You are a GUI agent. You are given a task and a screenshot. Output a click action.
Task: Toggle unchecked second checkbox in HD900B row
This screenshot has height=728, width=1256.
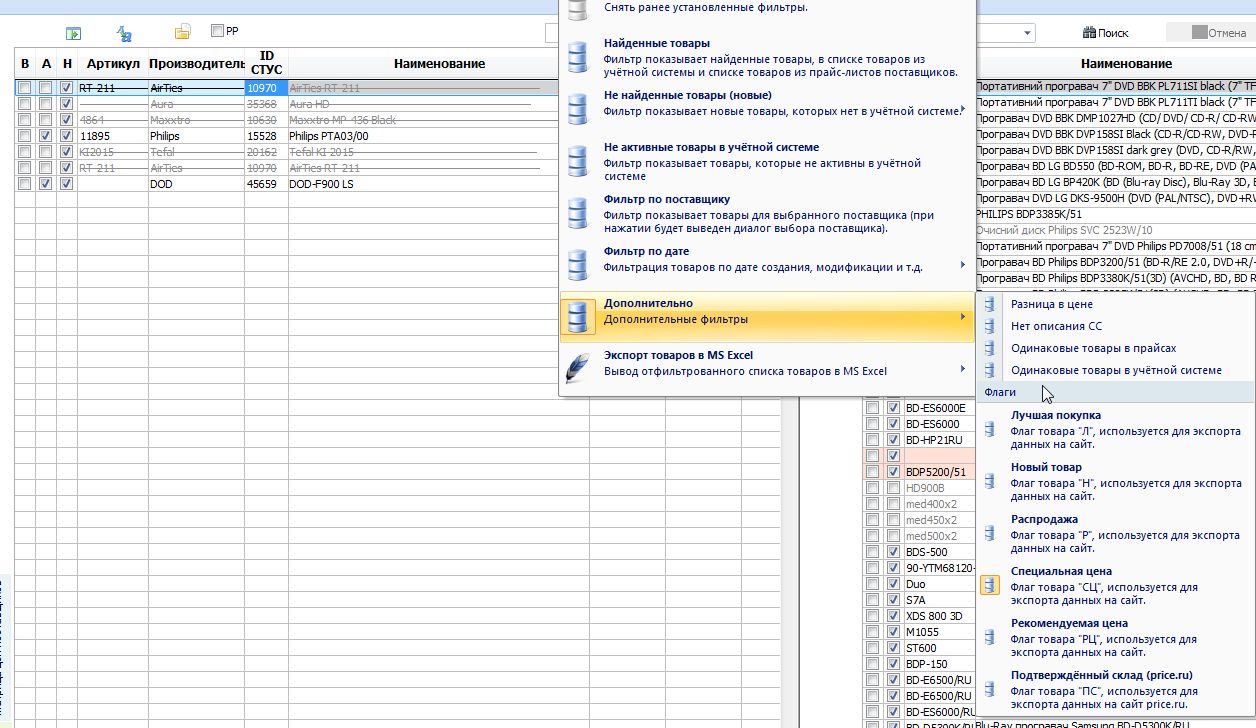[893, 488]
